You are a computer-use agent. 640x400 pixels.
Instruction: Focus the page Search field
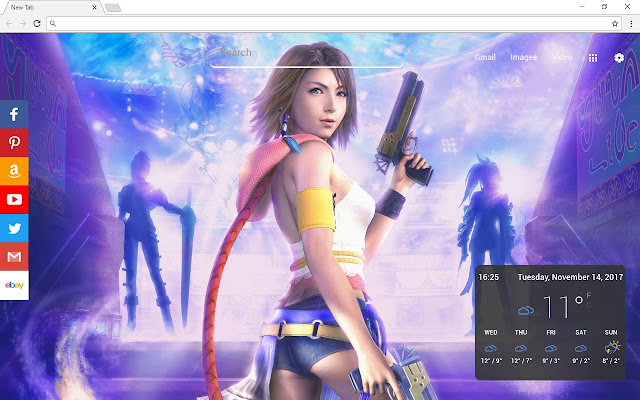[307, 55]
